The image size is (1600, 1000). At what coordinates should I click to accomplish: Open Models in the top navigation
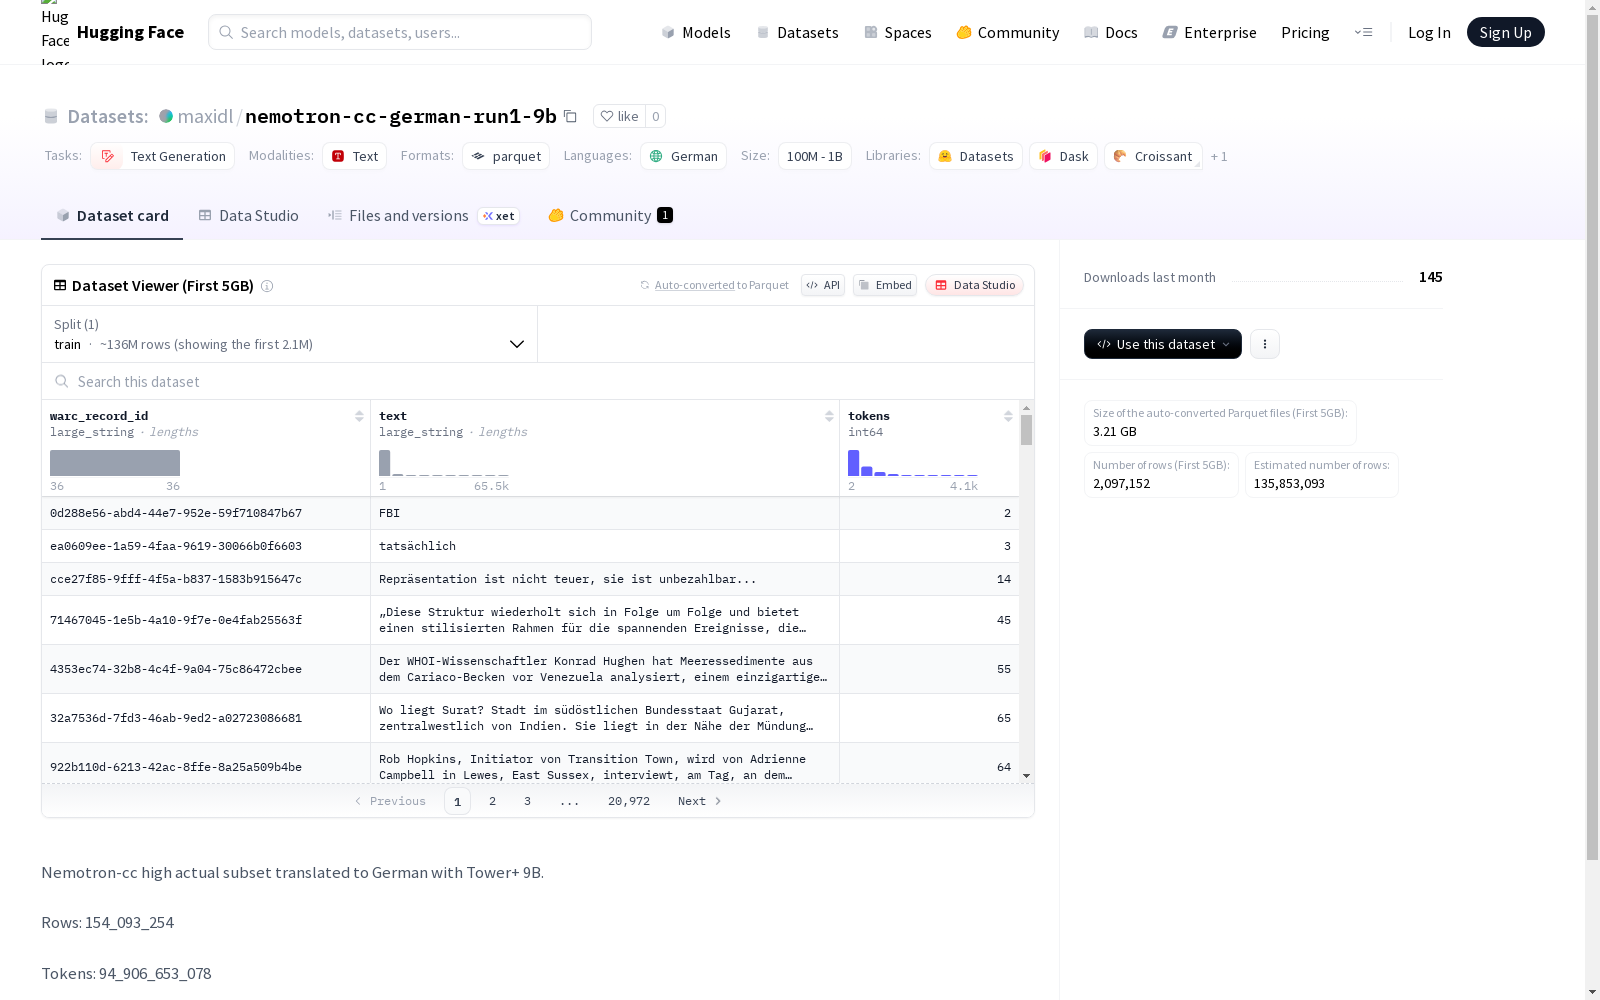tap(696, 32)
